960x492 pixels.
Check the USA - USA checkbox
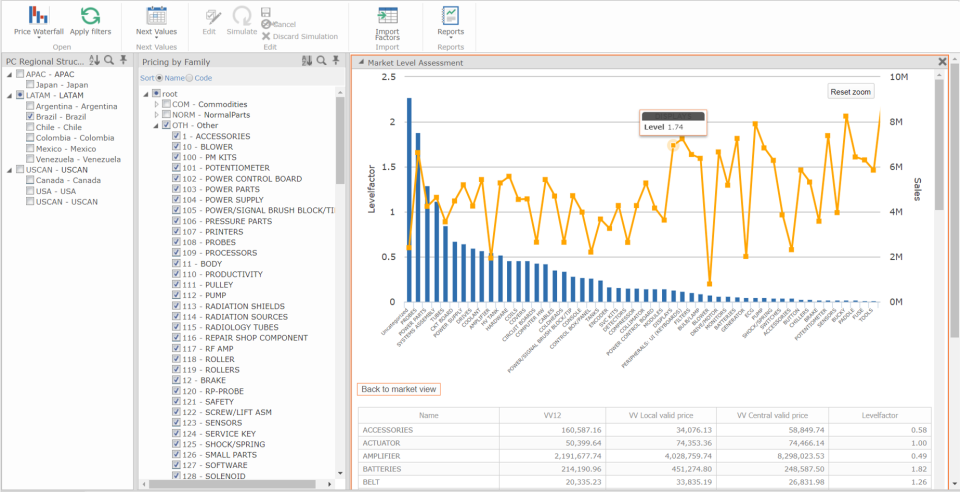coord(30,191)
